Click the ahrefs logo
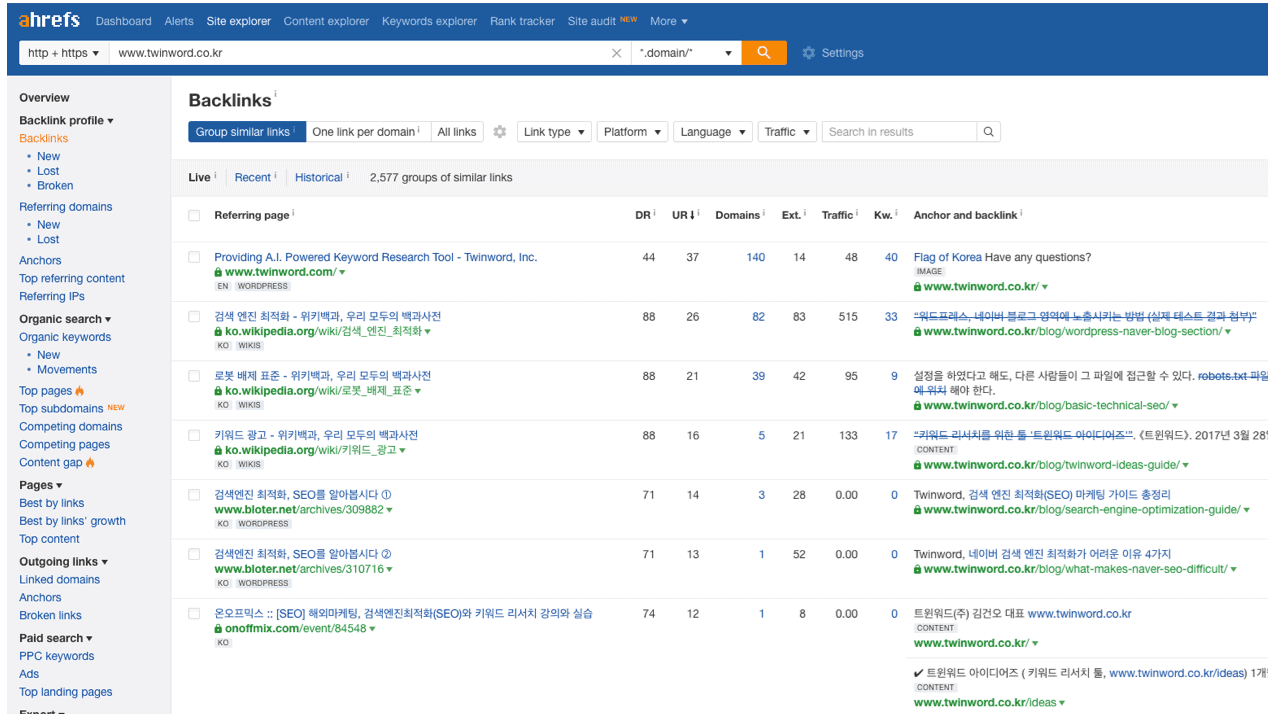Viewport: 1268px width, 714px height. [x=51, y=20]
